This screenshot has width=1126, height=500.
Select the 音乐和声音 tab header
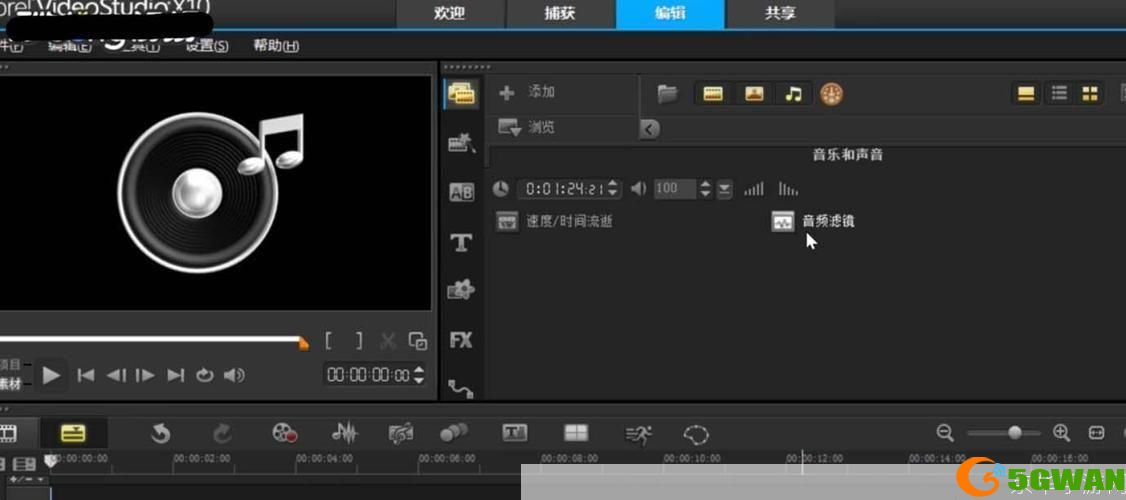(x=847, y=154)
